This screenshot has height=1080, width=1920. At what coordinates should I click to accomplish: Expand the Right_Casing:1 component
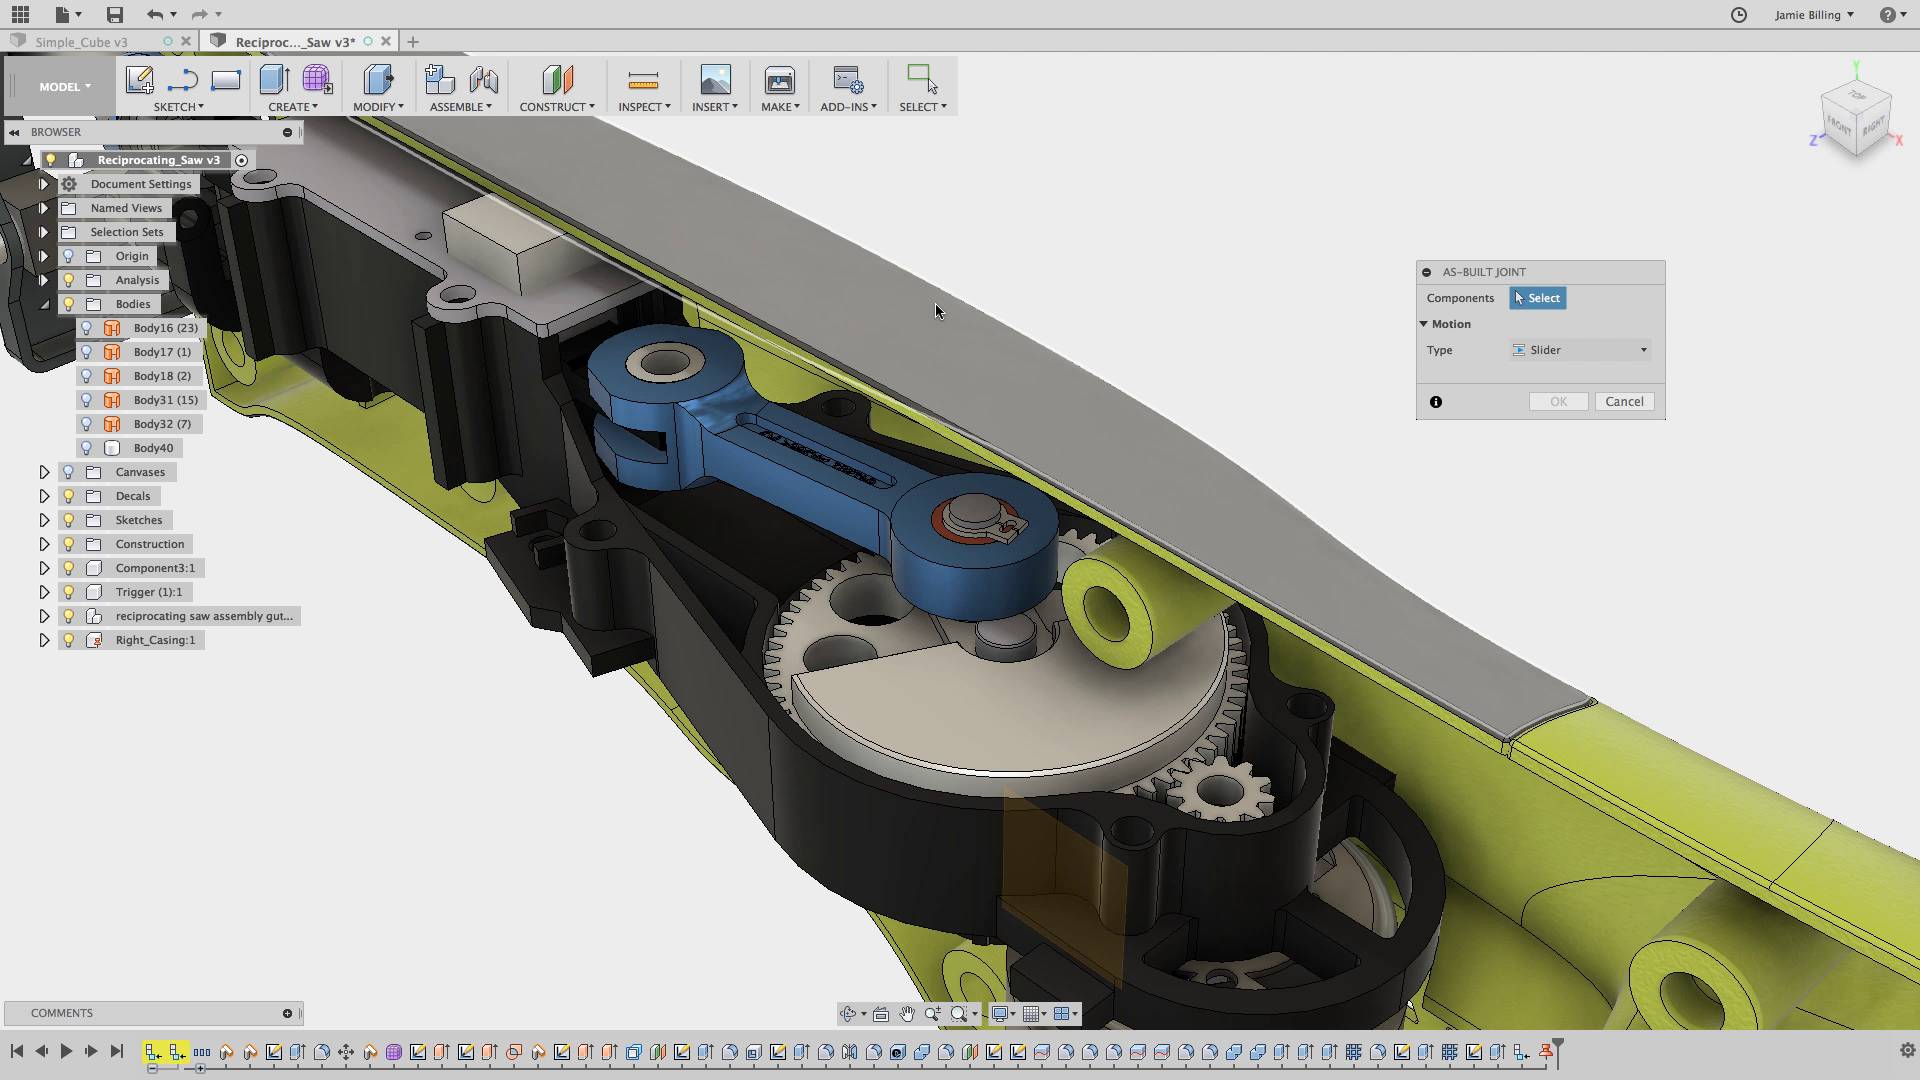[44, 640]
